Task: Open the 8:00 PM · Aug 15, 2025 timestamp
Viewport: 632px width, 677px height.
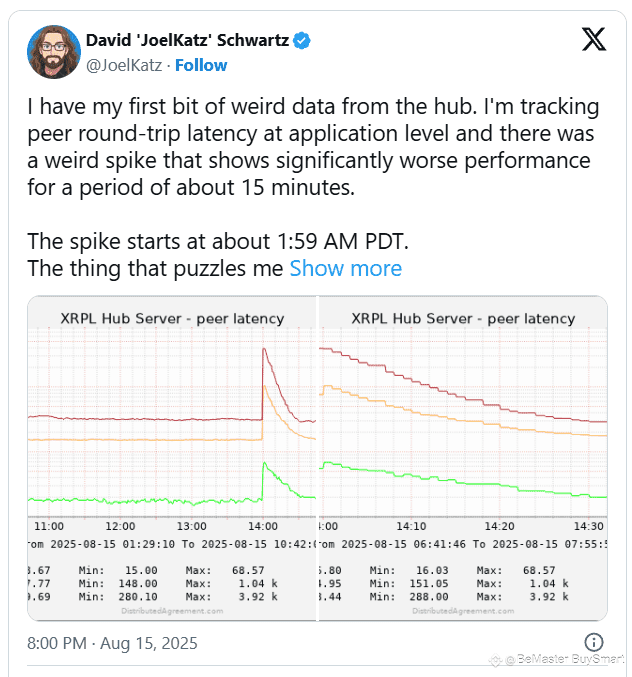Action: pyautogui.click(x=112, y=643)
